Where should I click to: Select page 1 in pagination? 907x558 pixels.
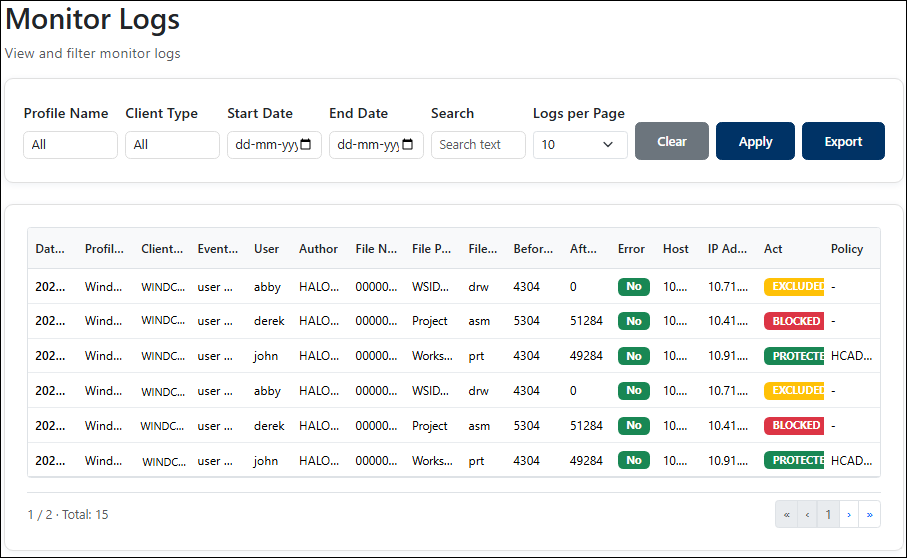828,514
